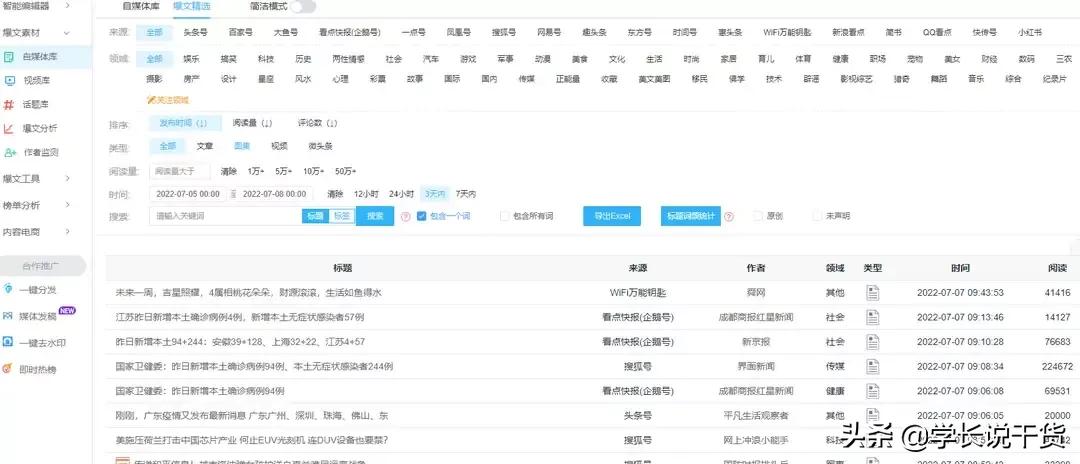Click the date range separator icon

click(x=233, y=194)
